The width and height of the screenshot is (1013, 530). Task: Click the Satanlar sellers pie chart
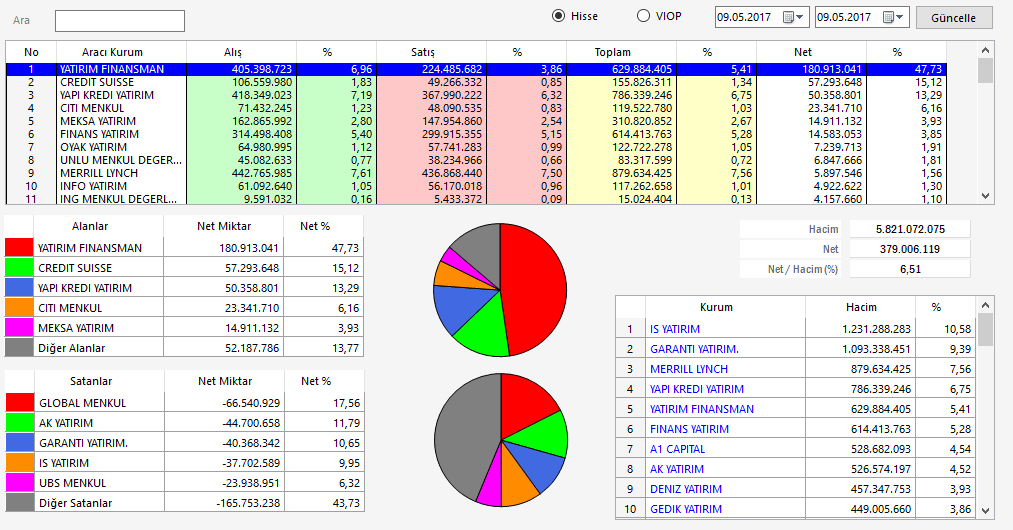(x=501, y=440)
